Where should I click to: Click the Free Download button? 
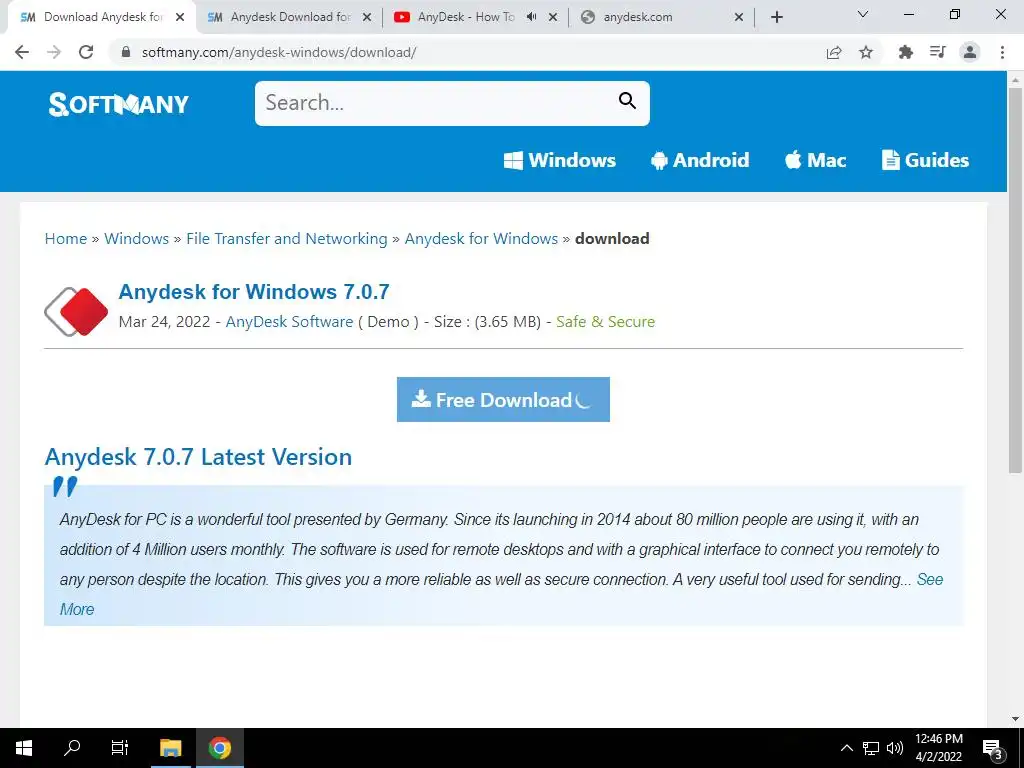tap(503, 399)
